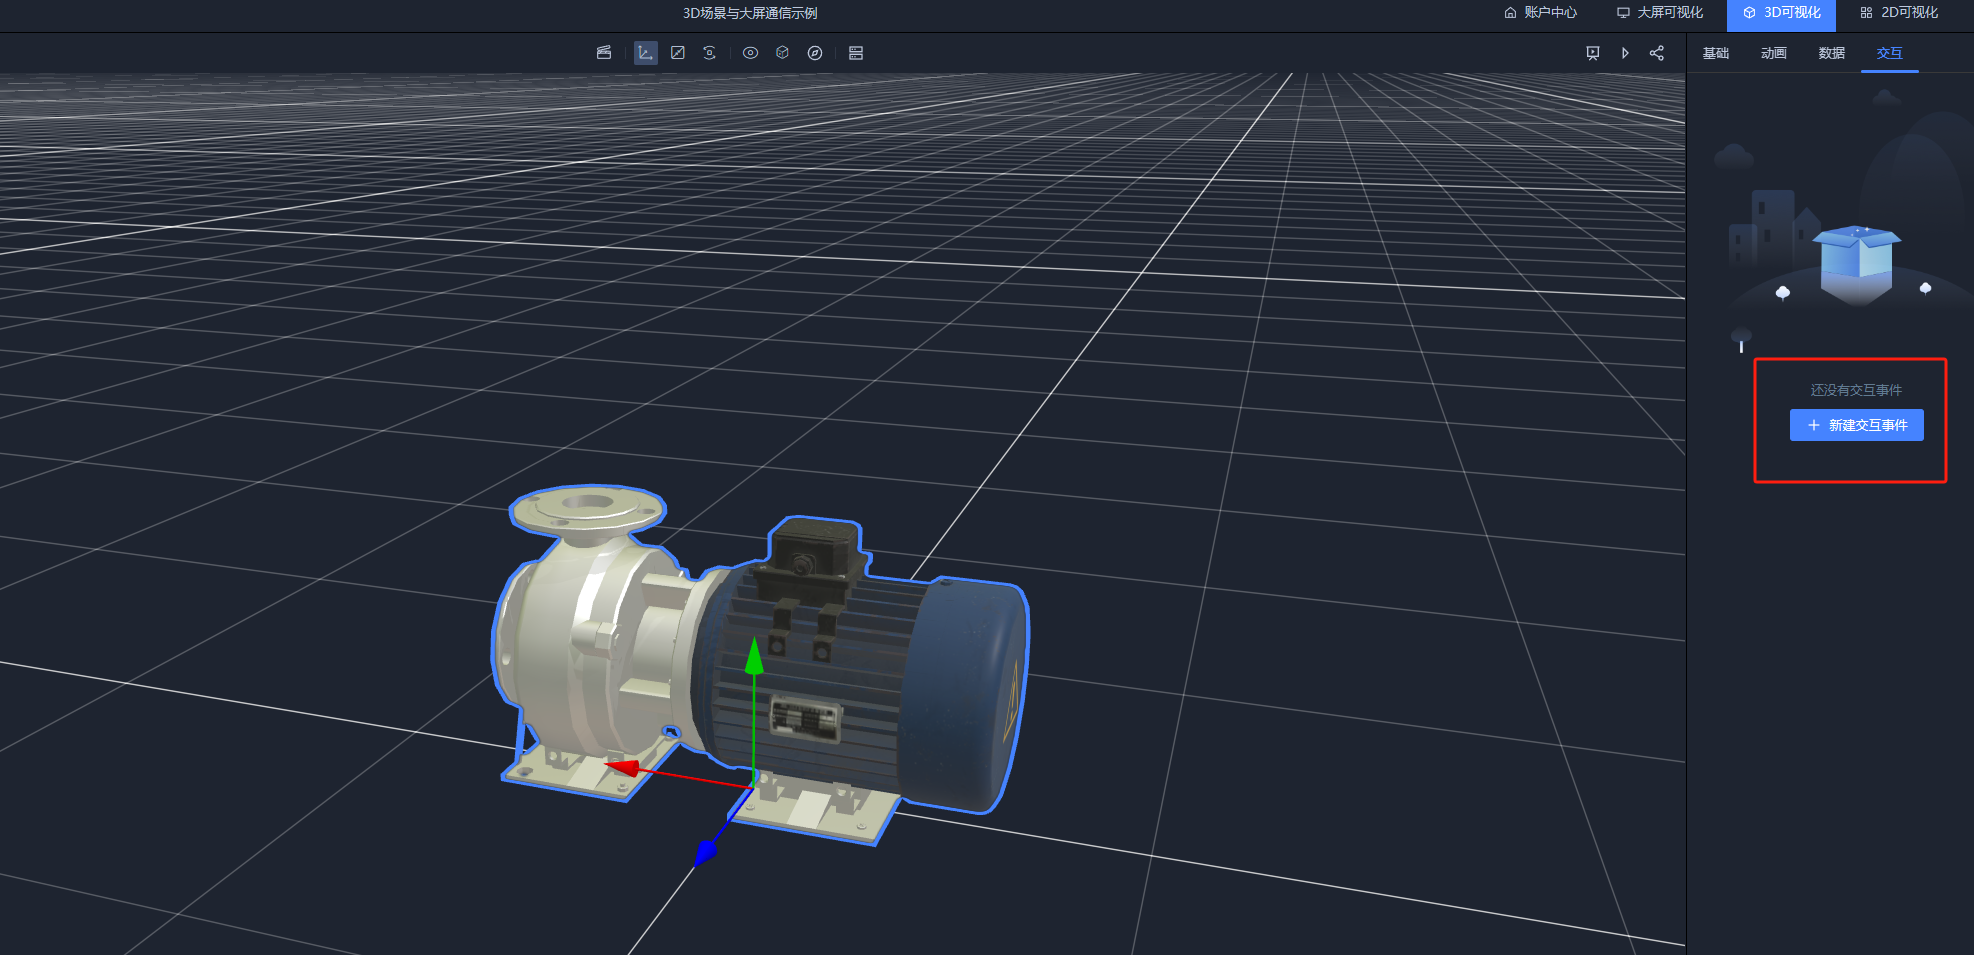Open the 基础 panel tab
This screenshot has height=955, width=1974.
coord(1716,53)
